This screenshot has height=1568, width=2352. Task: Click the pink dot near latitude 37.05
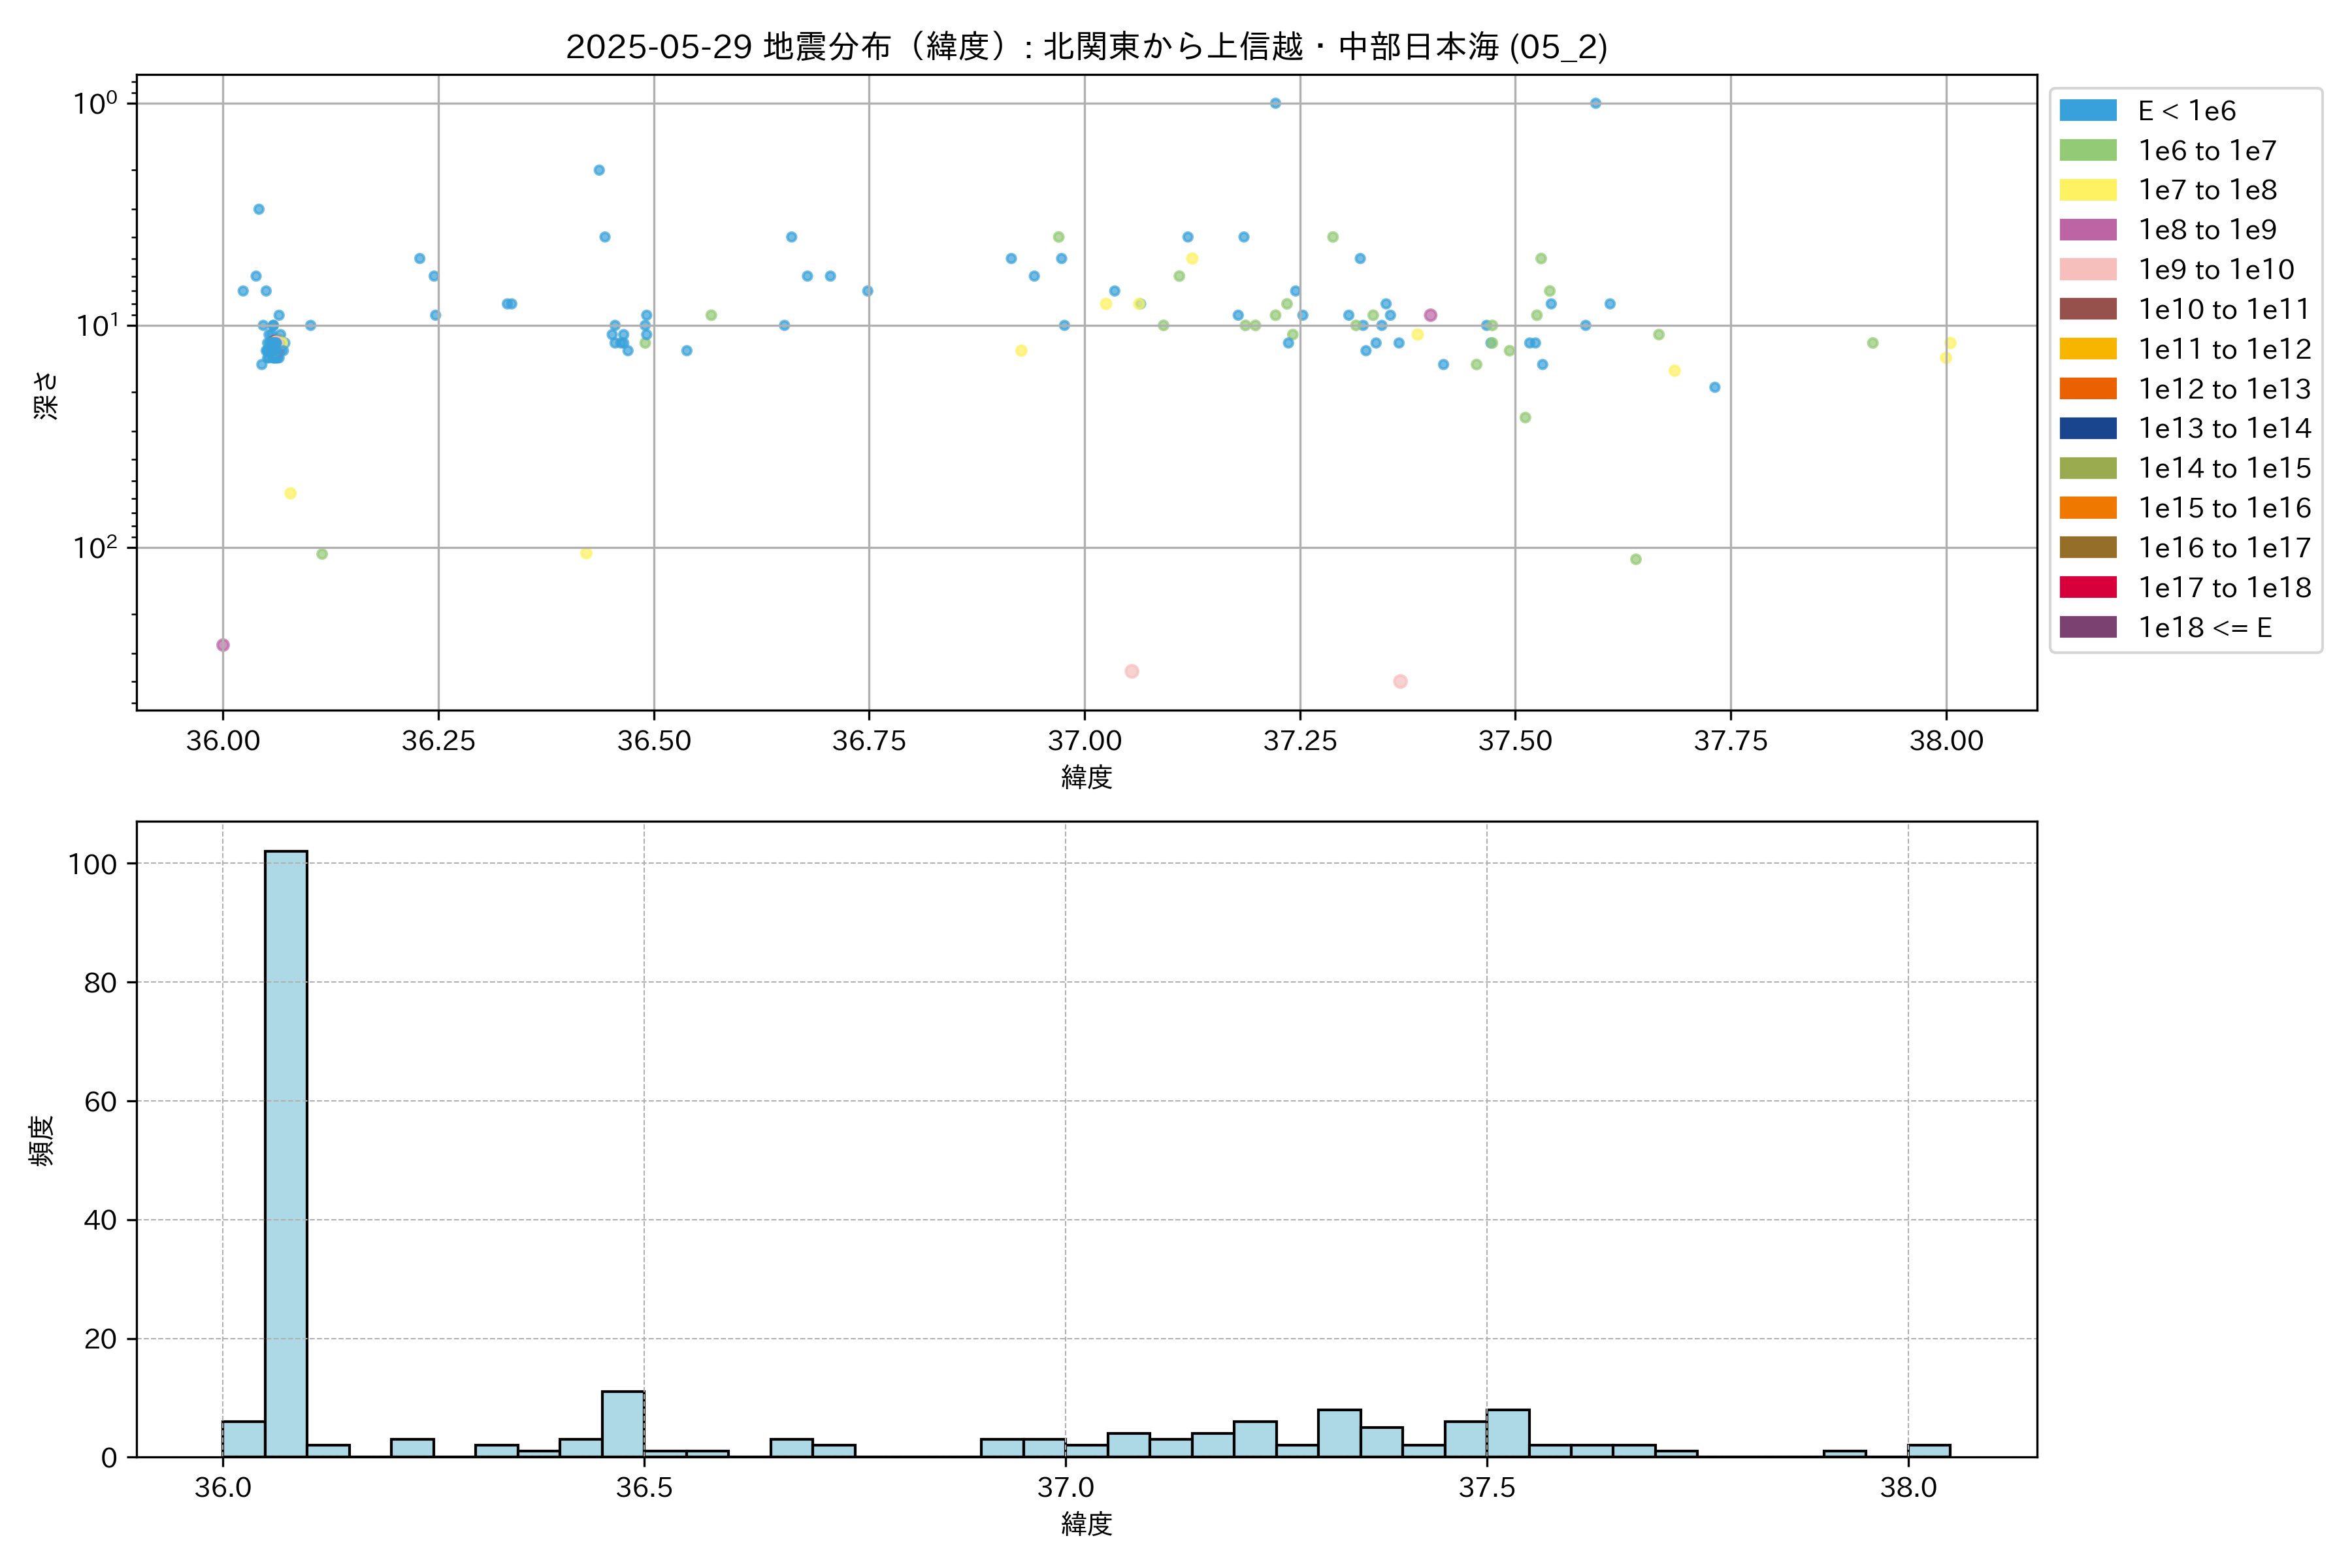point(1131,671)
